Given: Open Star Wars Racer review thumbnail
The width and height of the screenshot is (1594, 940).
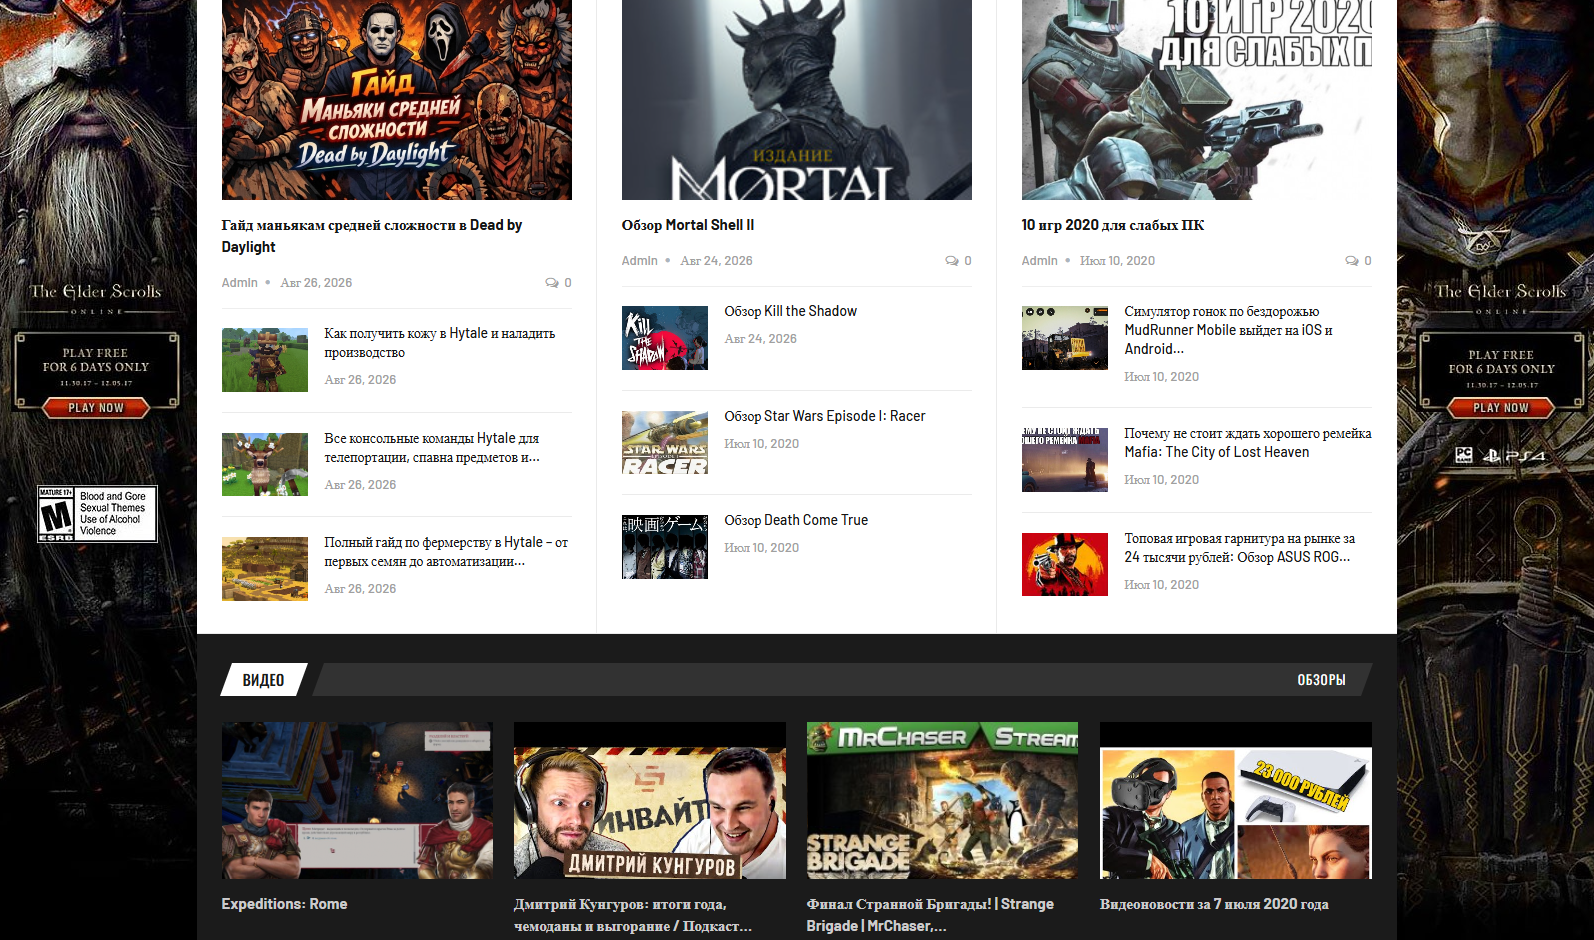Looking at the screenshot, I should click(x=665, y=442).
